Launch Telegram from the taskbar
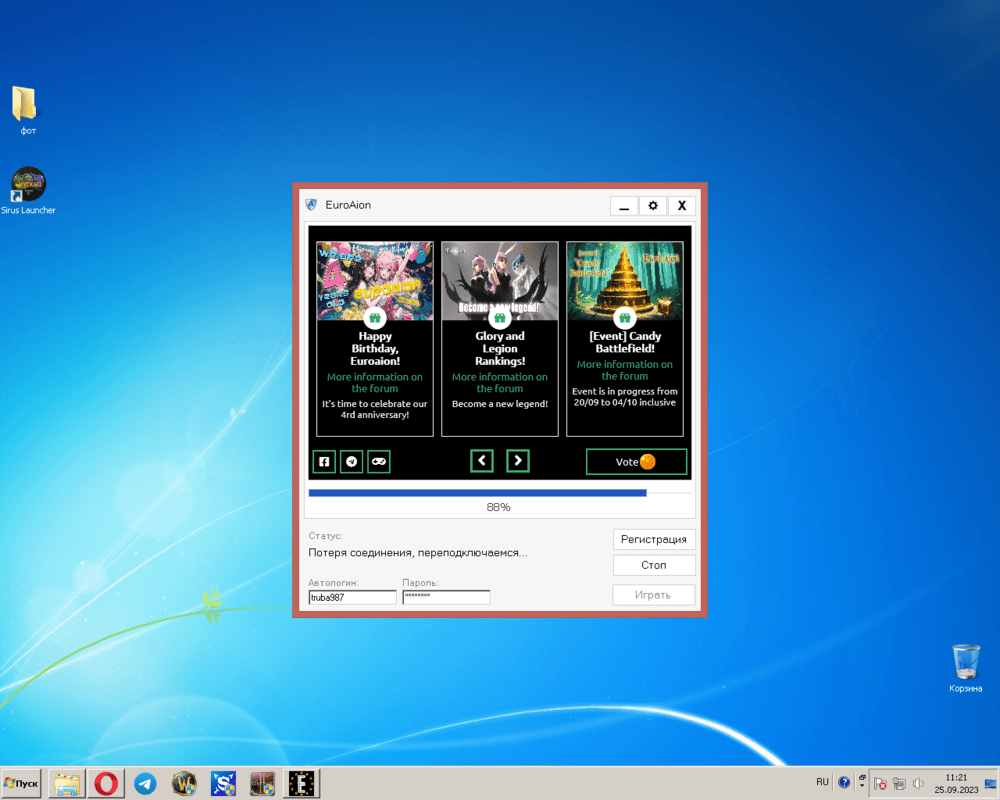This screenshot has width=1000, height=800. pyautogui.click(x=145, y=783)
